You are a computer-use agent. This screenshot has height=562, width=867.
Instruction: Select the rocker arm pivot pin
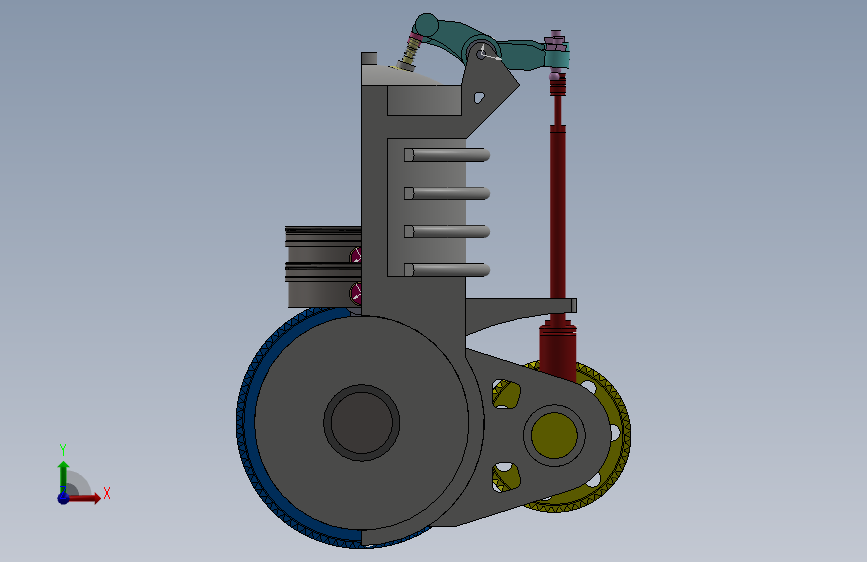482,54
